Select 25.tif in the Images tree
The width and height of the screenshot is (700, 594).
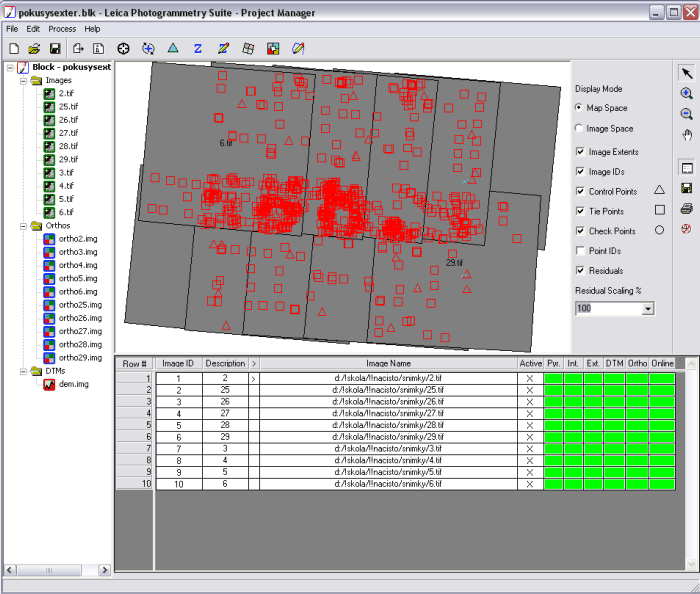[68, 107]
